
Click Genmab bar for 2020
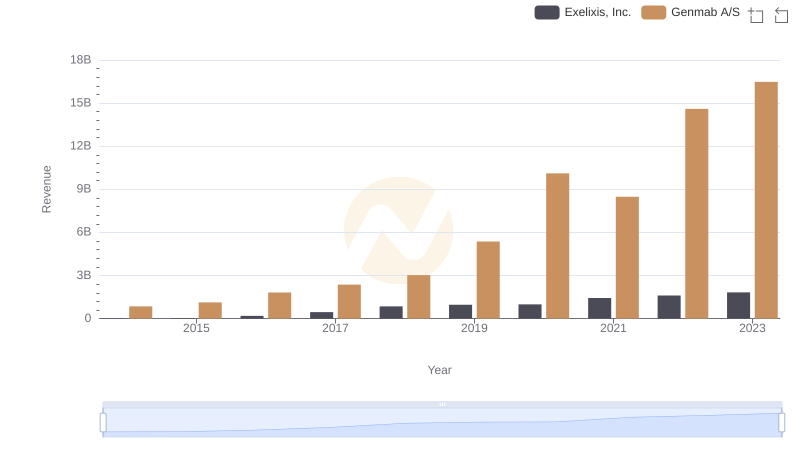click(x=558, y=246)
